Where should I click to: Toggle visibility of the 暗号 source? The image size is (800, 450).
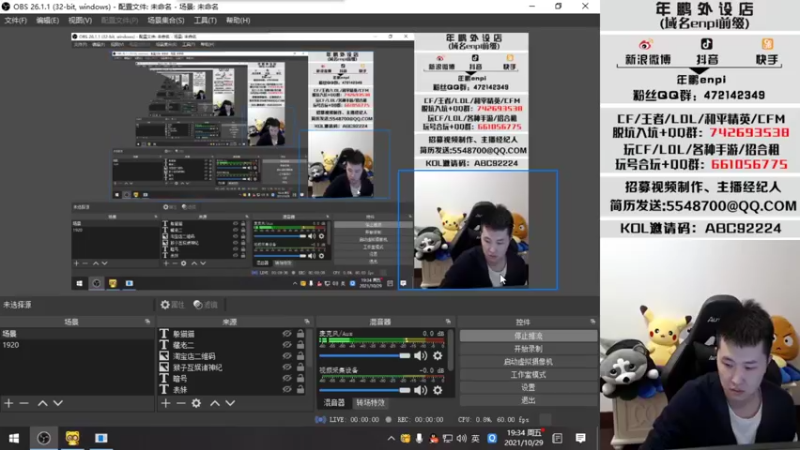(287, 378)
